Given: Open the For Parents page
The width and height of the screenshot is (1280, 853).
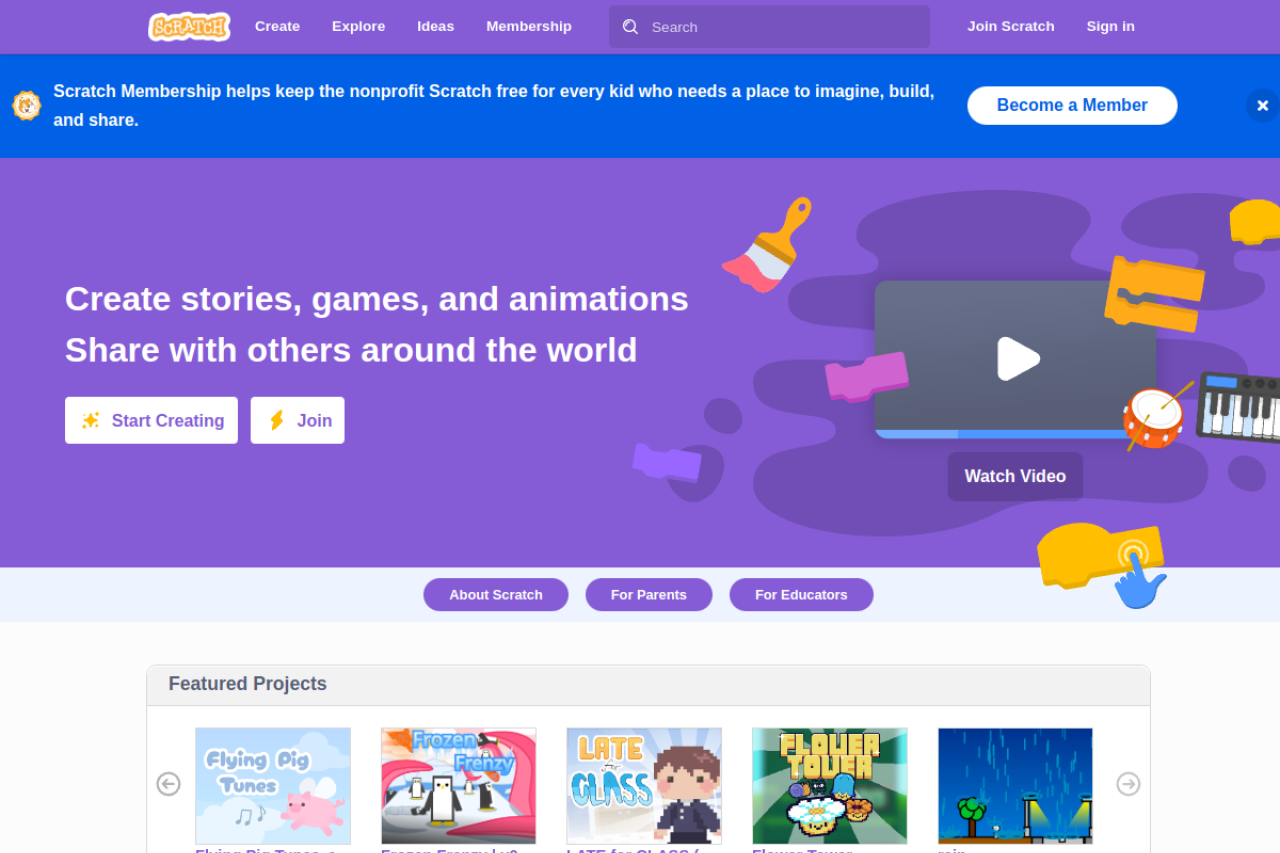Looking at the screenshot, I should pyautogui.click(x=649, y=594).
